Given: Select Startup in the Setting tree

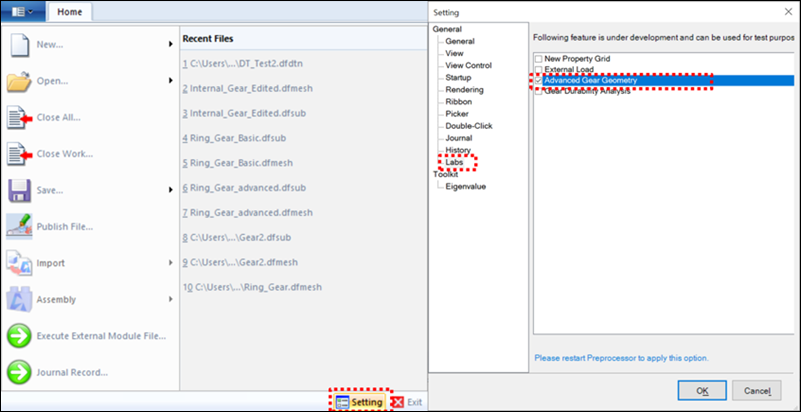Looking at the screenshot, I should coord(458,78).
